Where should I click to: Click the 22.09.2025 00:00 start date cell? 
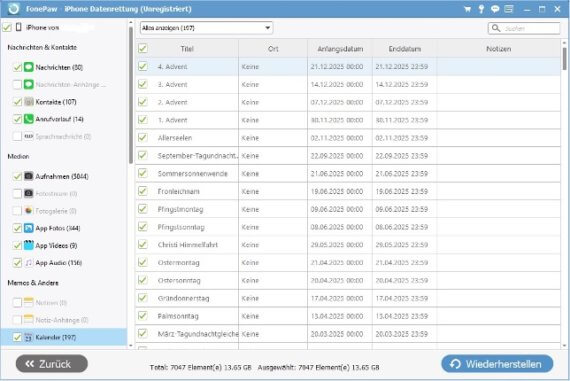tap(337, 156)
